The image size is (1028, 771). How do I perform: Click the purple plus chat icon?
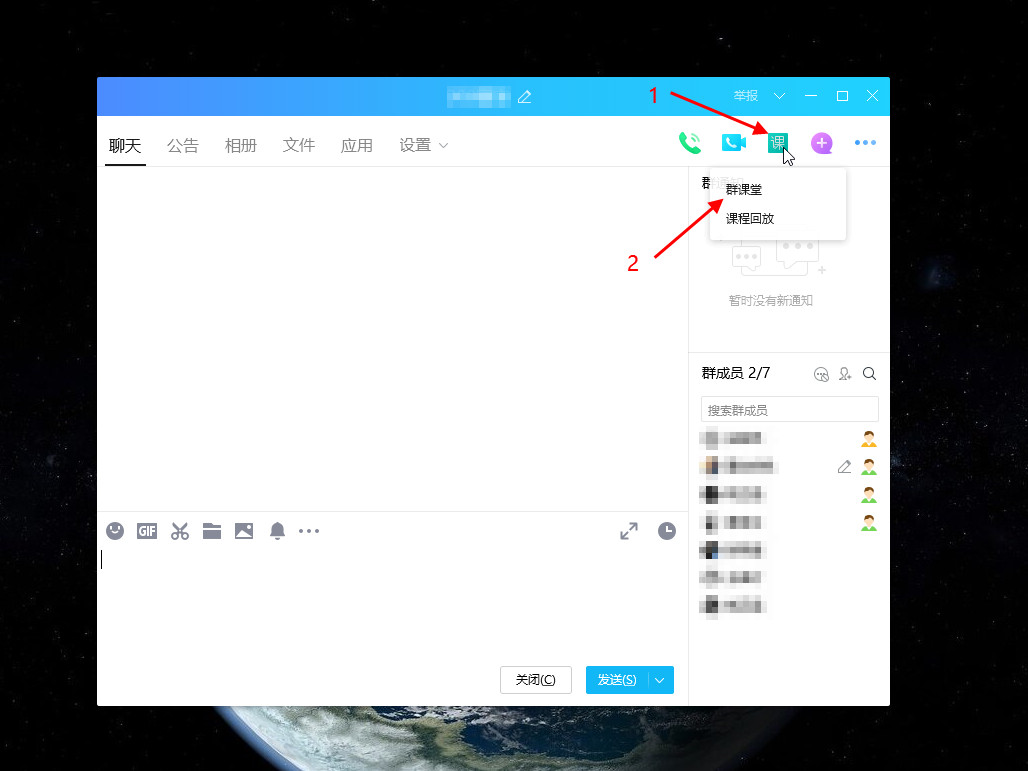(821, 143)
